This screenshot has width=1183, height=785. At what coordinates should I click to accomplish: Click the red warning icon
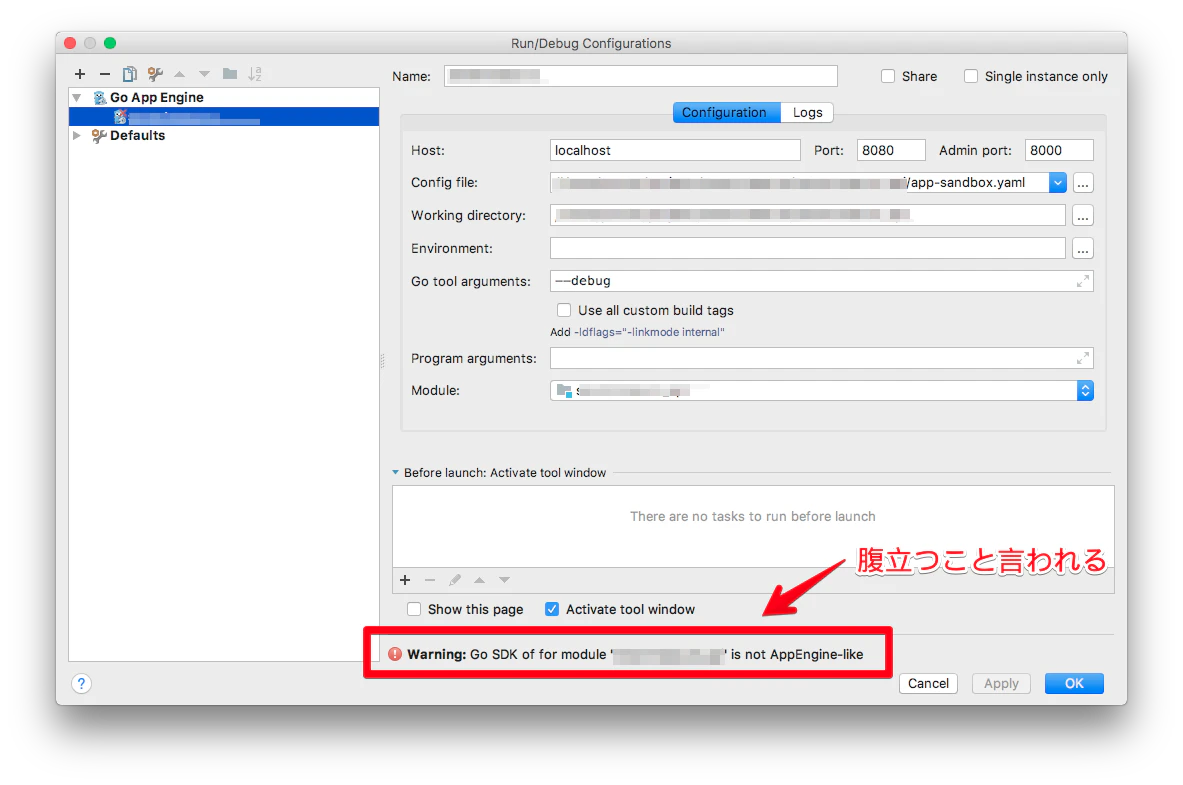[x=395, y=654]
